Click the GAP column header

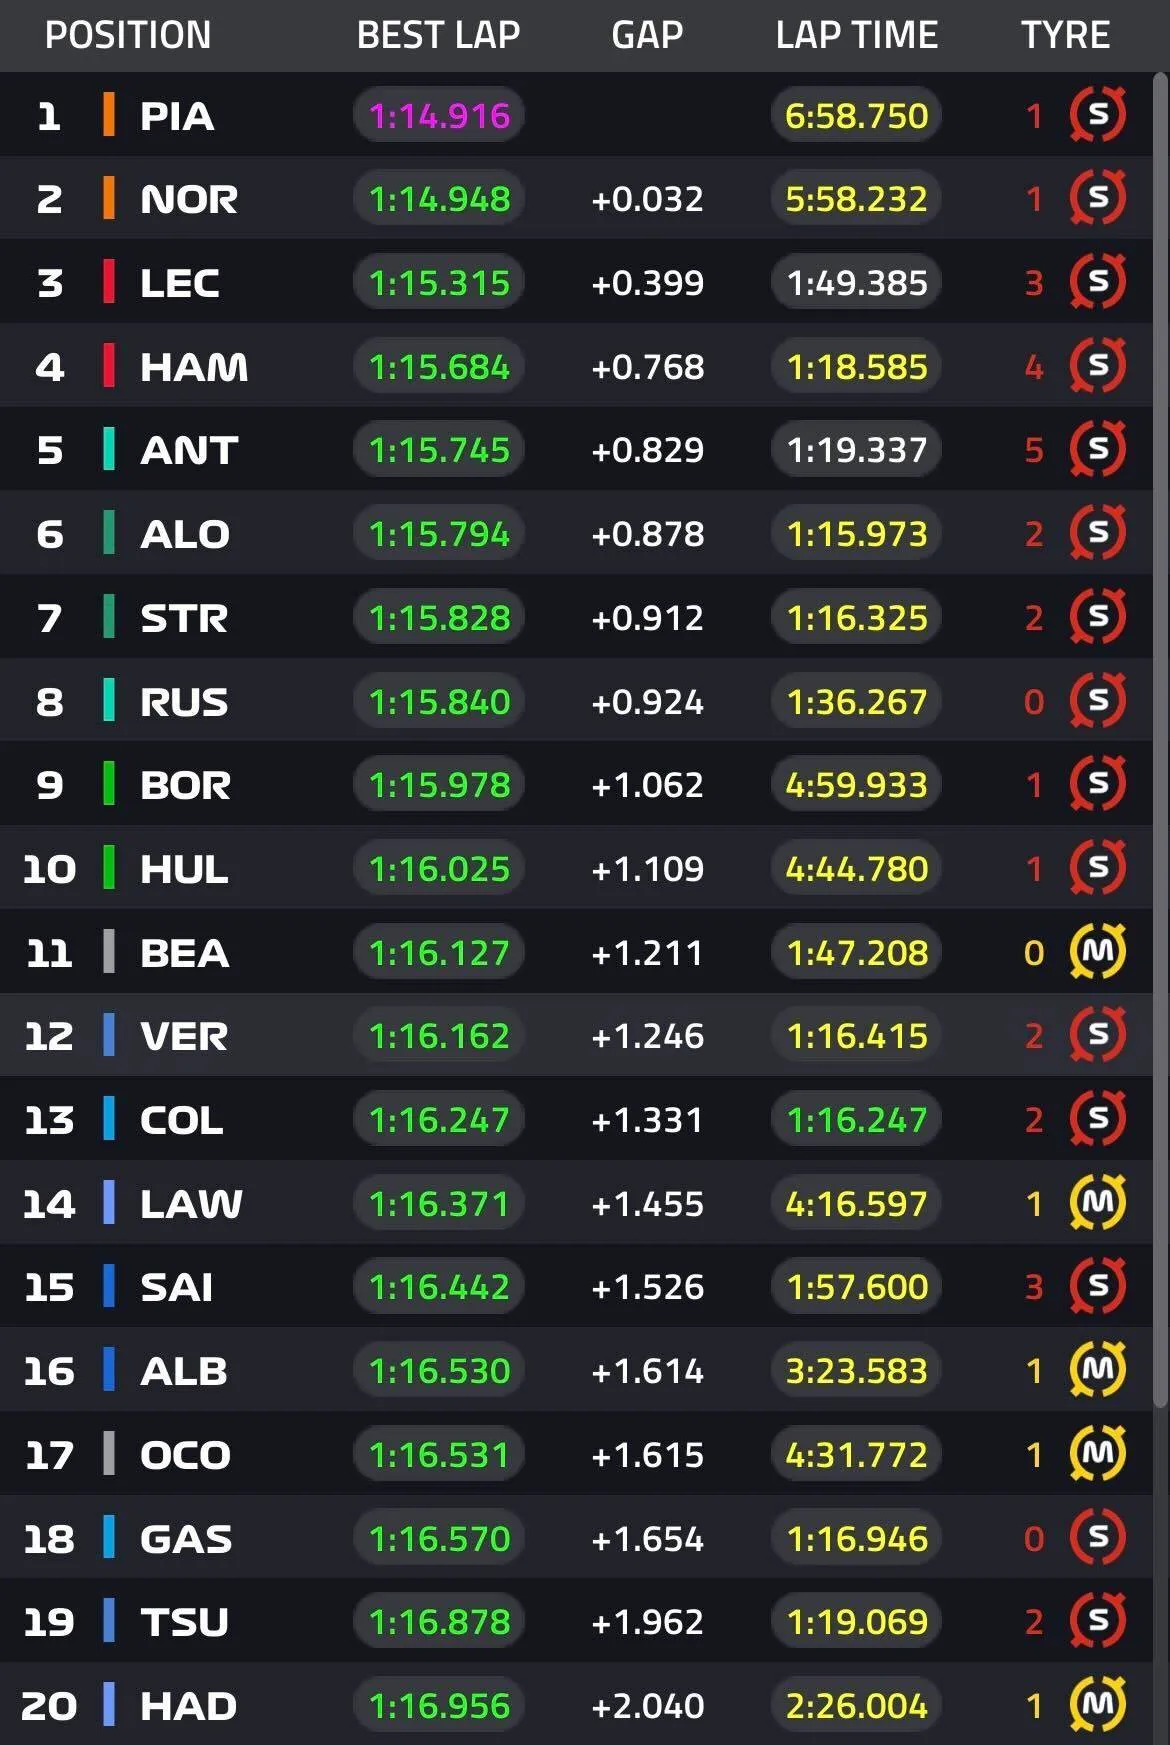[x=647, y=35]
